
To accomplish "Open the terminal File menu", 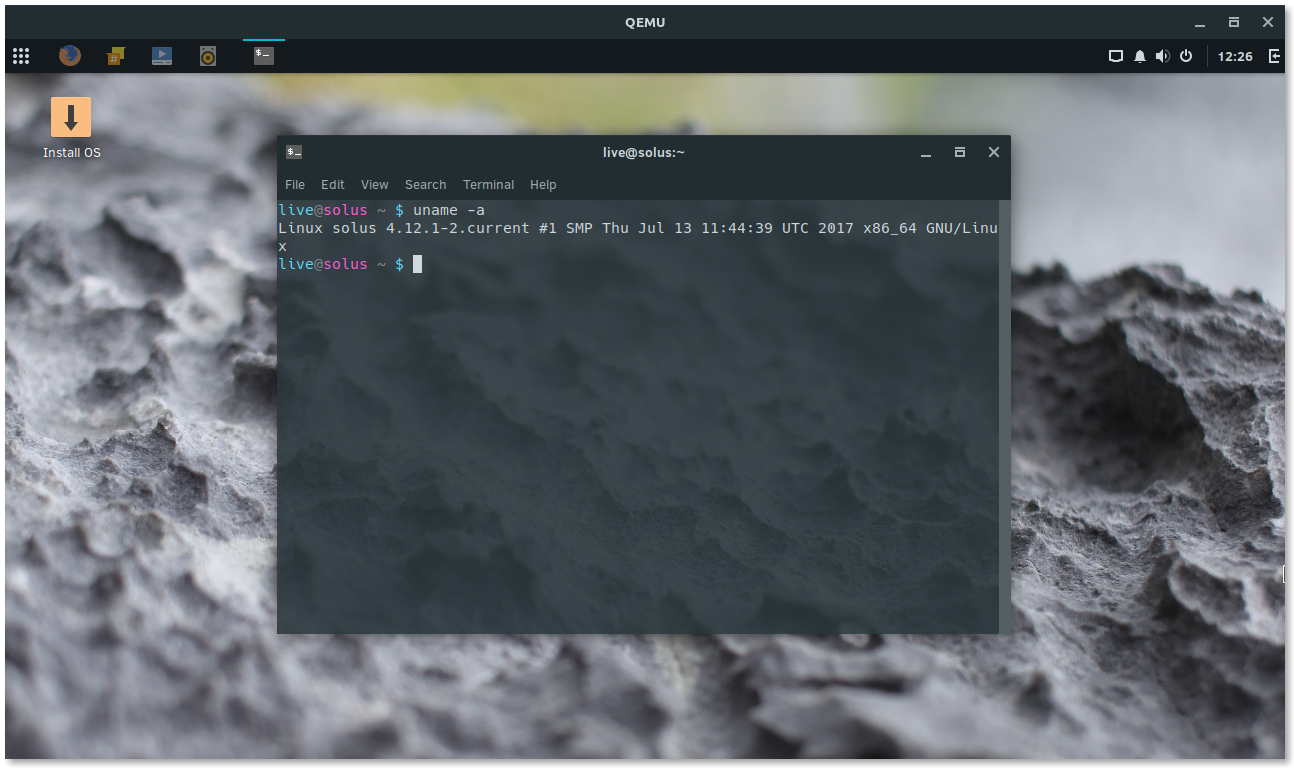I will (295, 185).
